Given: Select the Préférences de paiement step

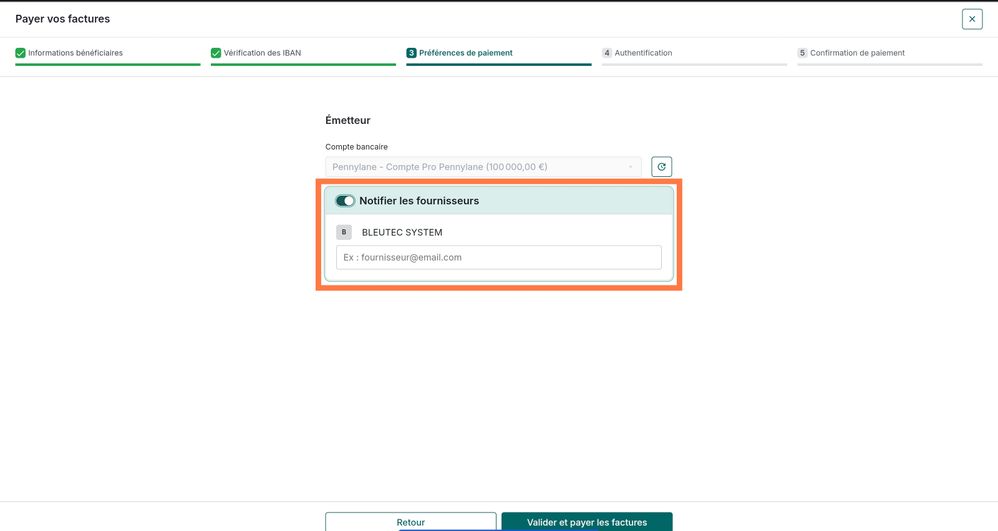Looking at the screenshot, I should tap(465, 53).
